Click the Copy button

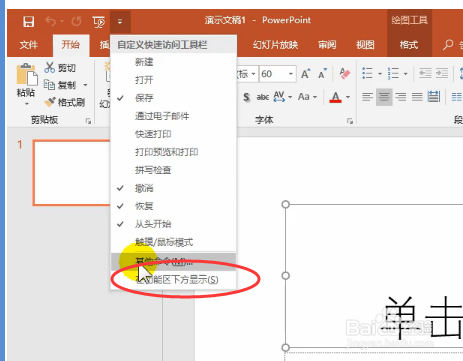point(60,85)
